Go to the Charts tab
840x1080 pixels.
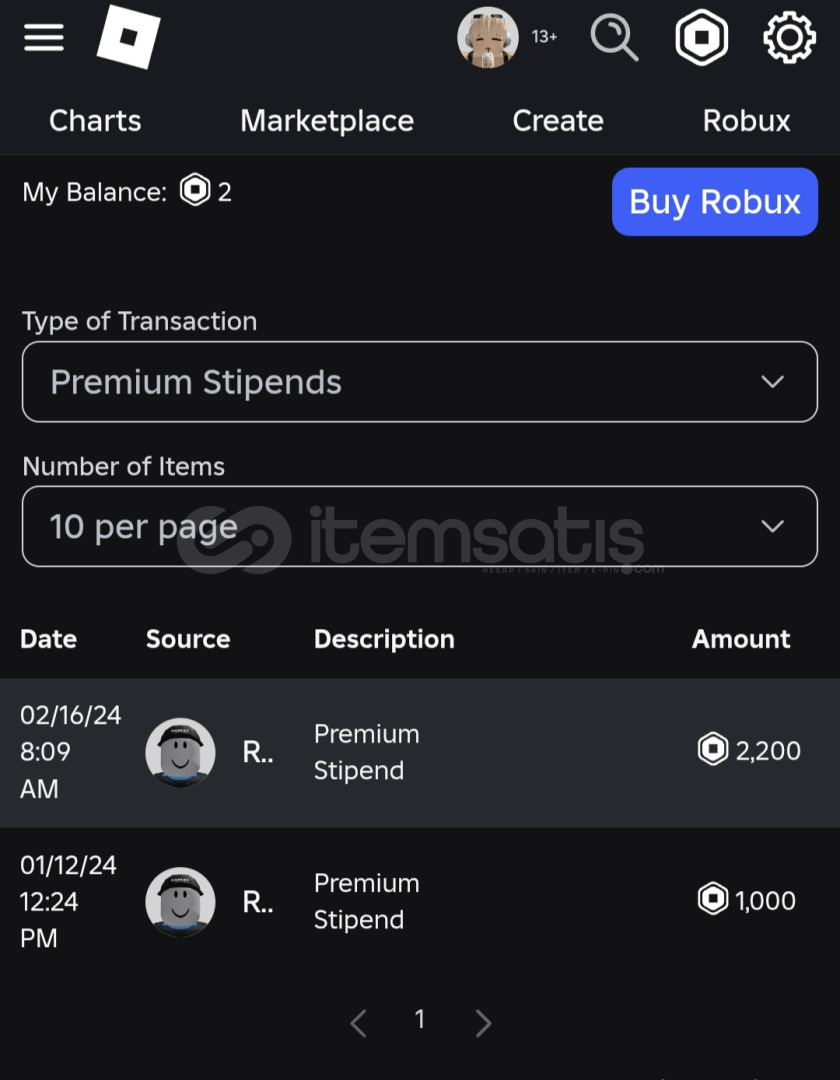point(95,121)
